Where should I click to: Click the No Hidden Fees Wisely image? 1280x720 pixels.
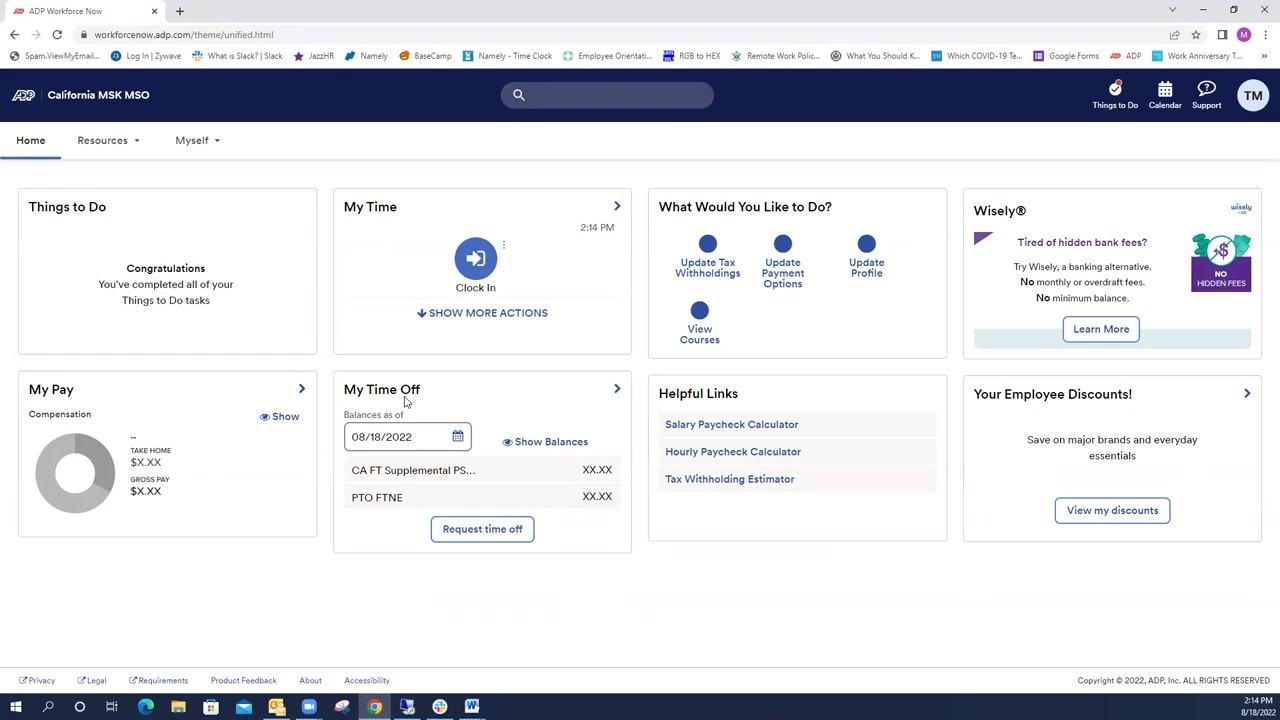[1221, 262]
